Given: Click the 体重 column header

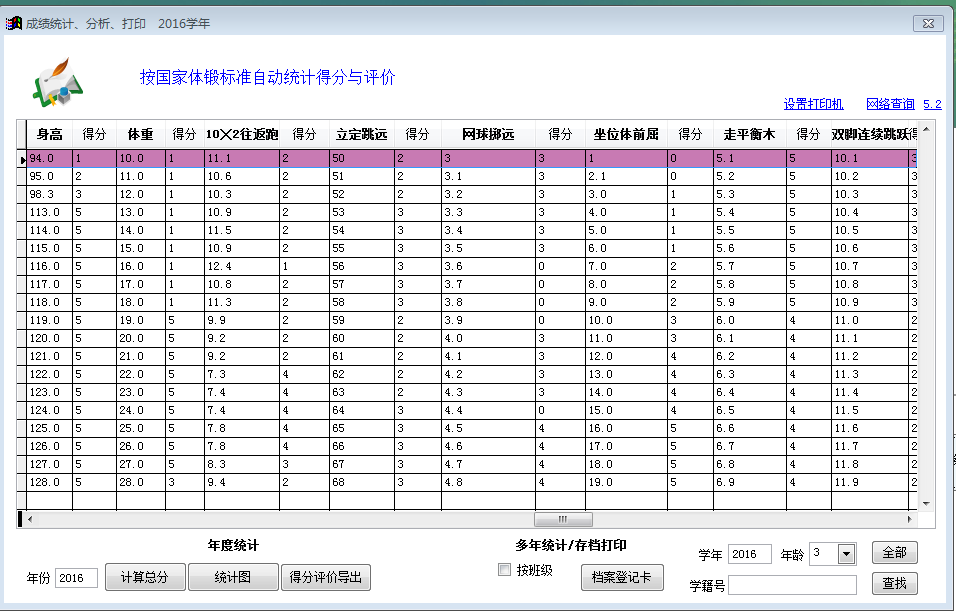Looking at the screenshot, I should 140,135.
